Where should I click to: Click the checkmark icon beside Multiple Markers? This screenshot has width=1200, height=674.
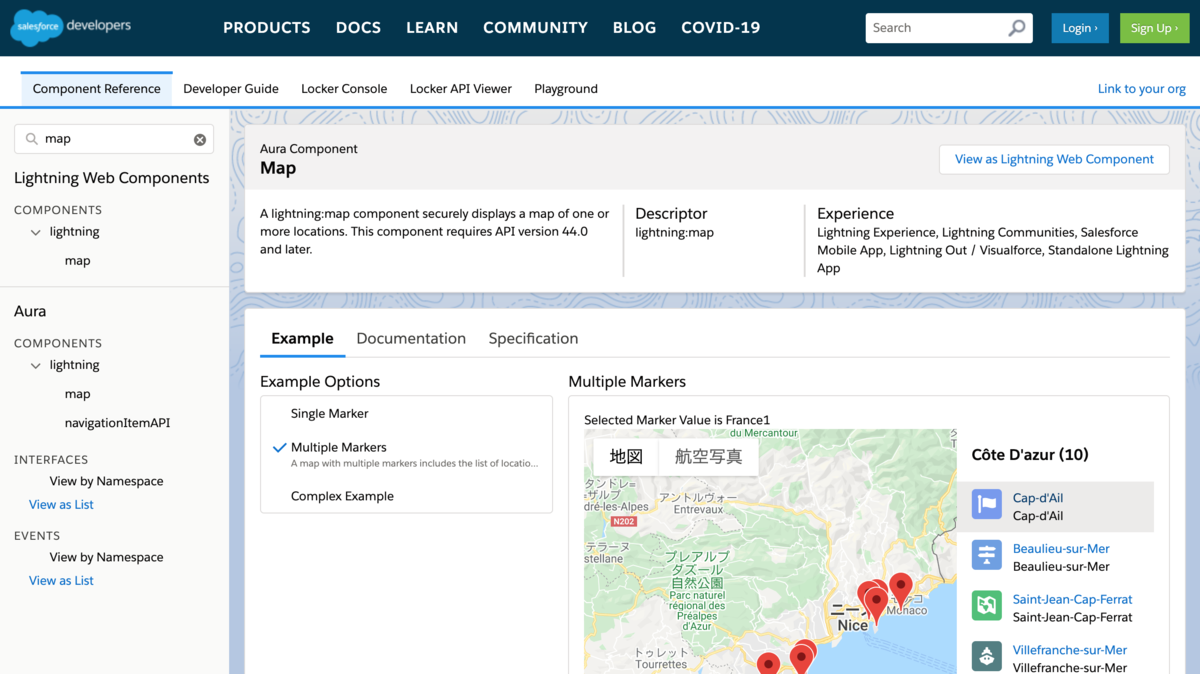pos(279,448)
